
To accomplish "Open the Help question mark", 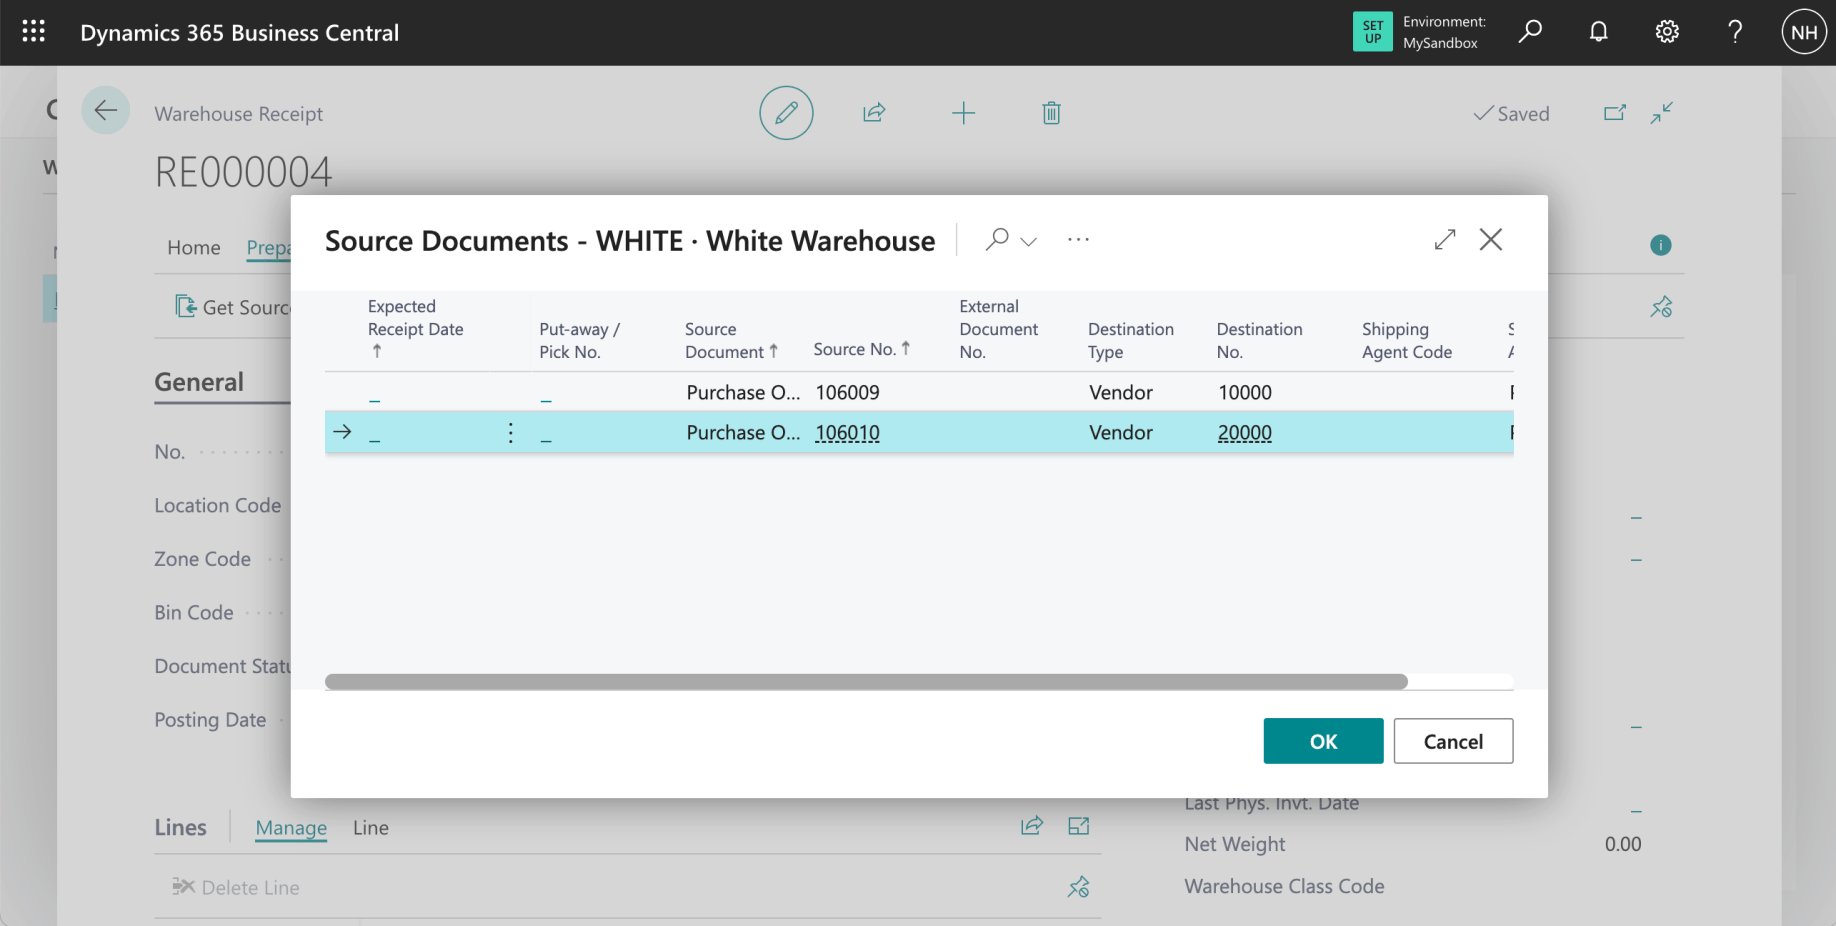I will click(x=1735, y=32).
